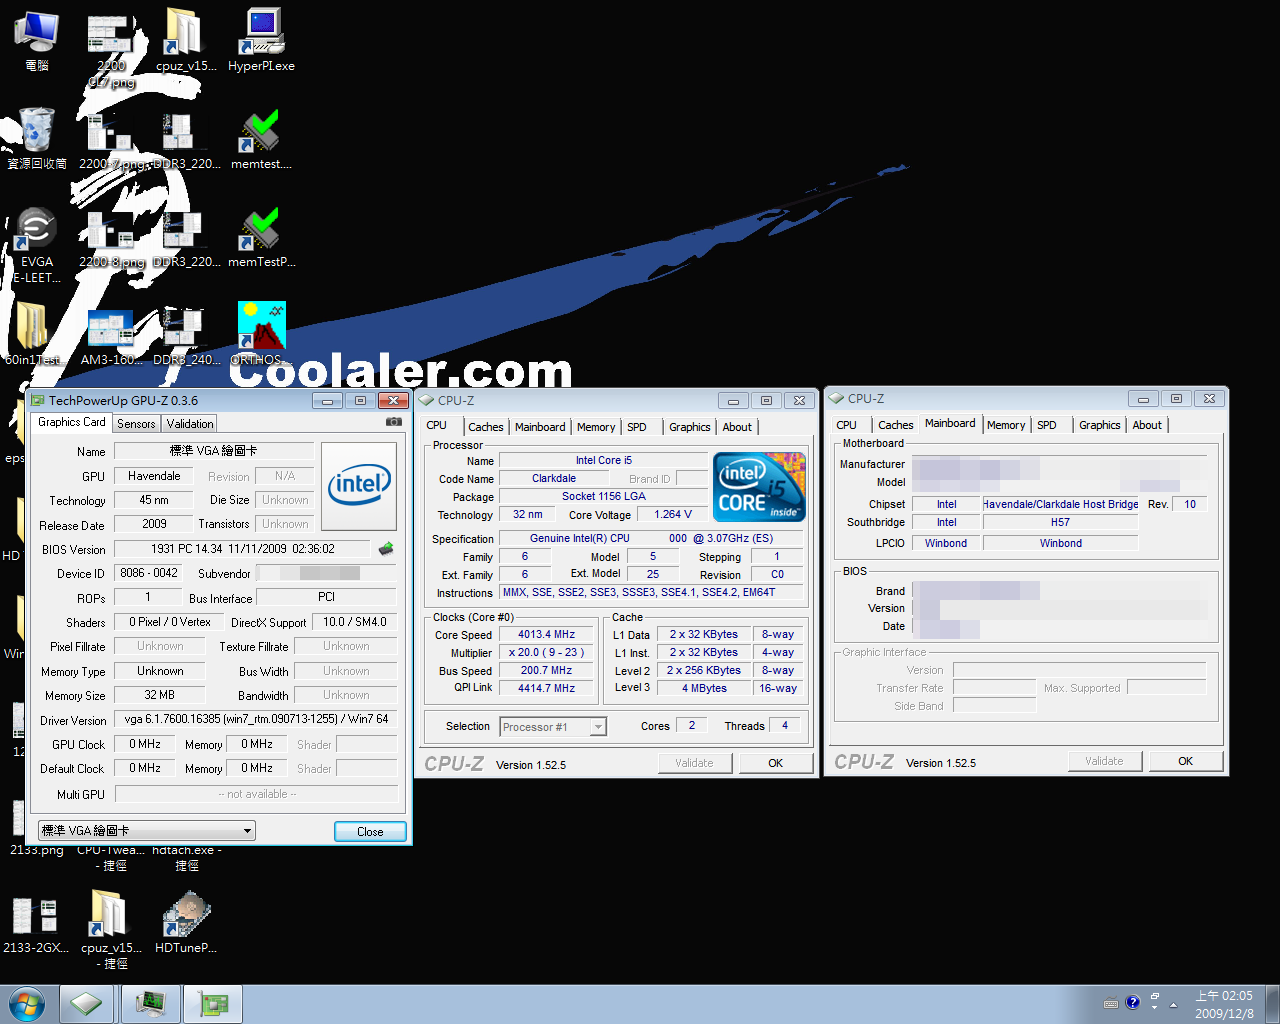Viewport: 1280px width, 1024px height.
Task: Click the GPU-Z Name field 標準 VGA 繪圖卡
Action: [x=214, y=451]
